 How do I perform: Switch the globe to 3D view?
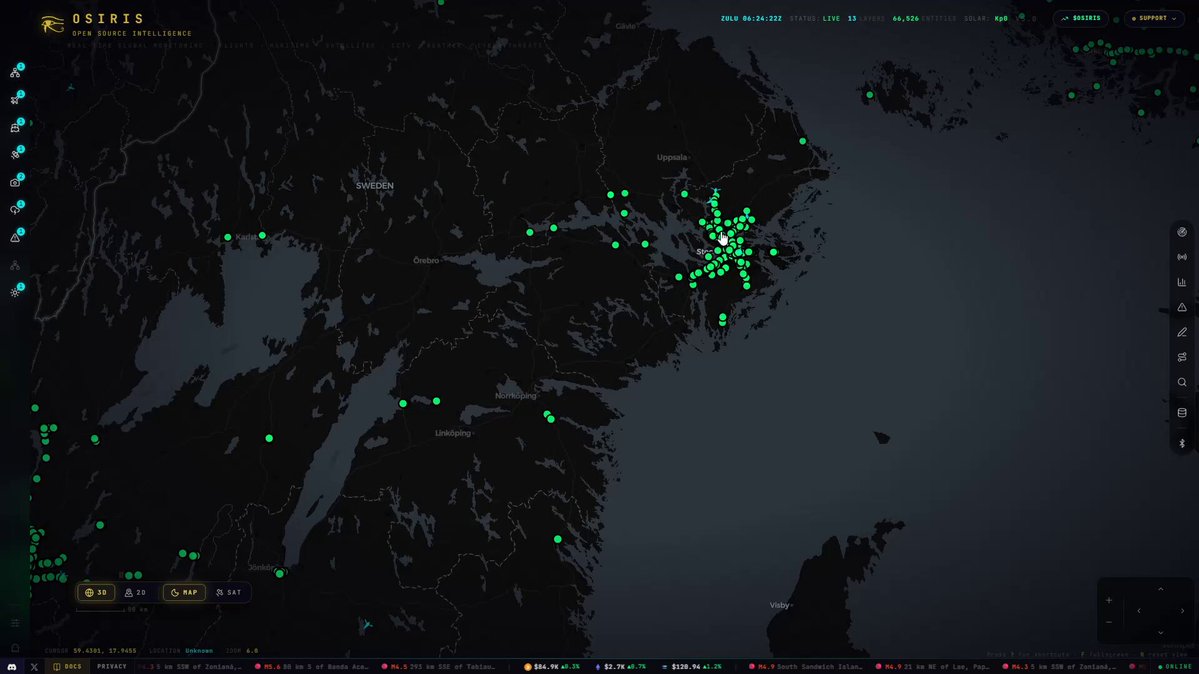point(96,592)
